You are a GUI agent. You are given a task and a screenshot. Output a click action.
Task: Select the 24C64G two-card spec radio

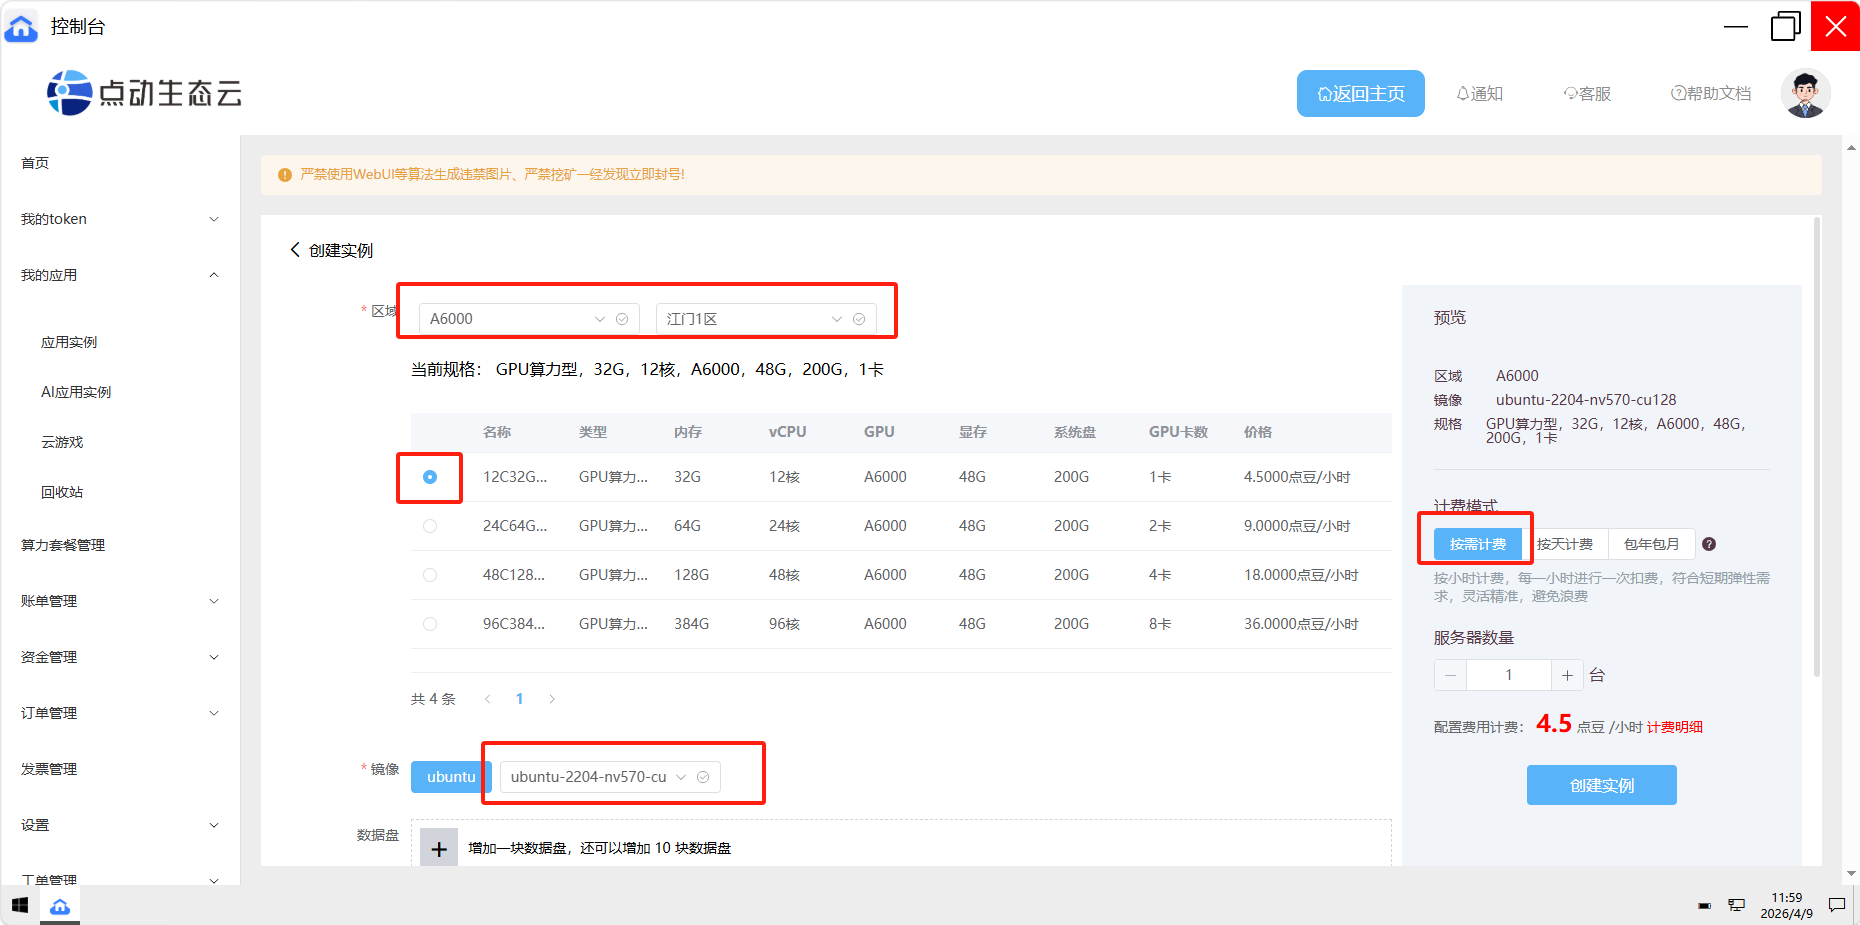[430, 526]
